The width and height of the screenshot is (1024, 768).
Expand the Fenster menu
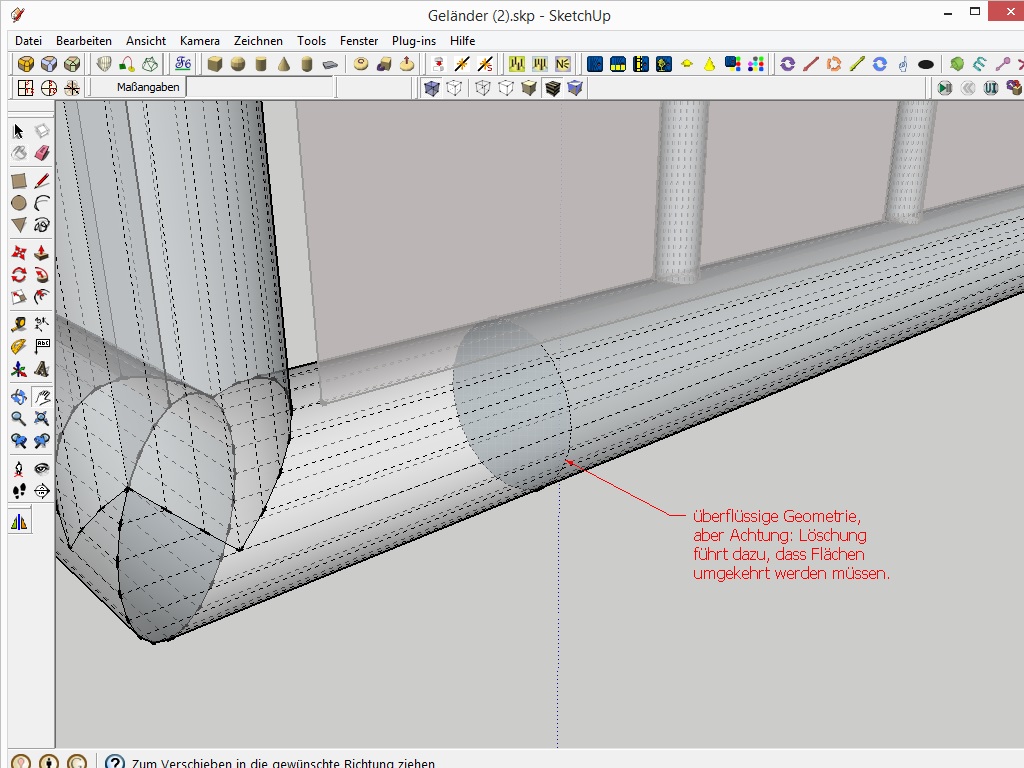click(359, 41)
